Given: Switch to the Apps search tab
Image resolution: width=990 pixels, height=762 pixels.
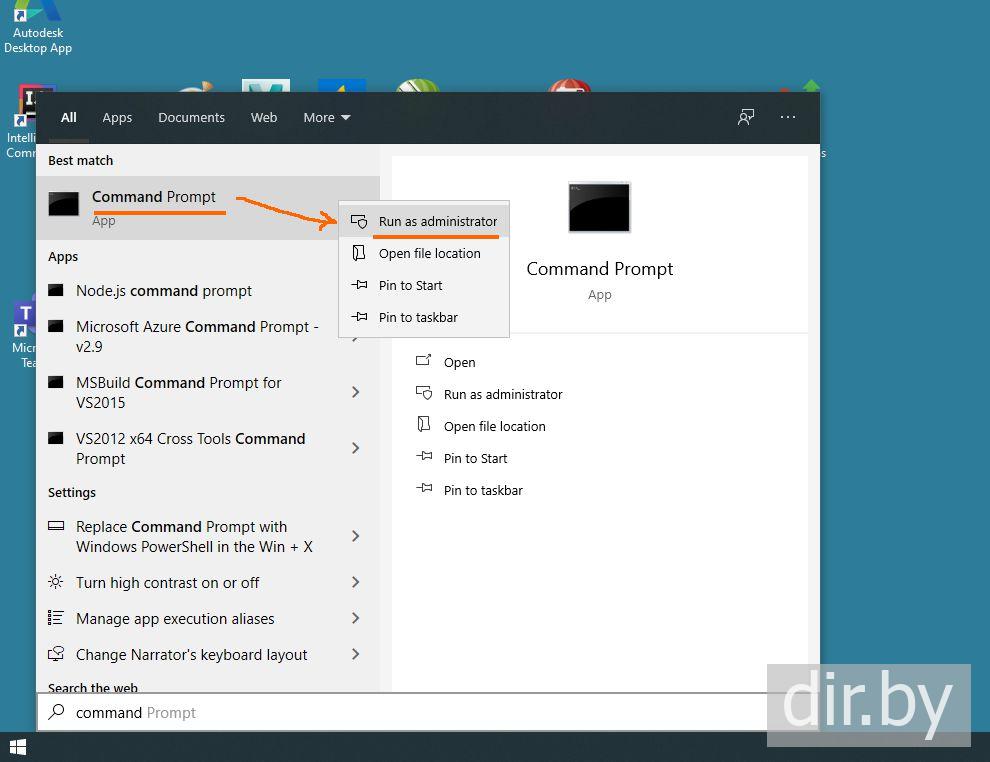Looking at the screenshot, I should pyautogui.click(x=117, y=118).
